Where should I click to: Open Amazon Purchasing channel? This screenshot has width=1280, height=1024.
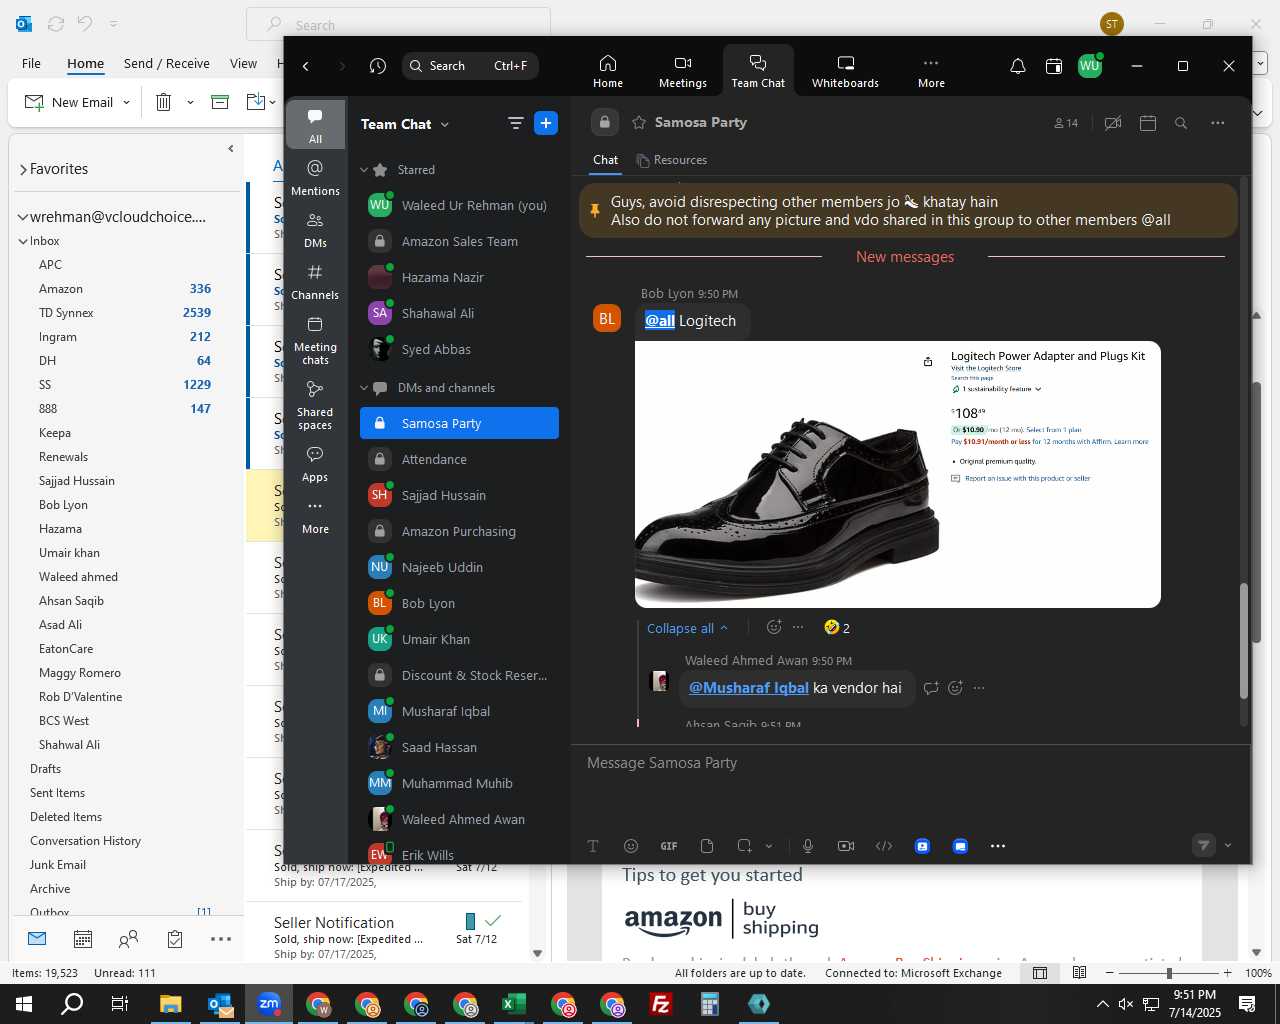459,531
